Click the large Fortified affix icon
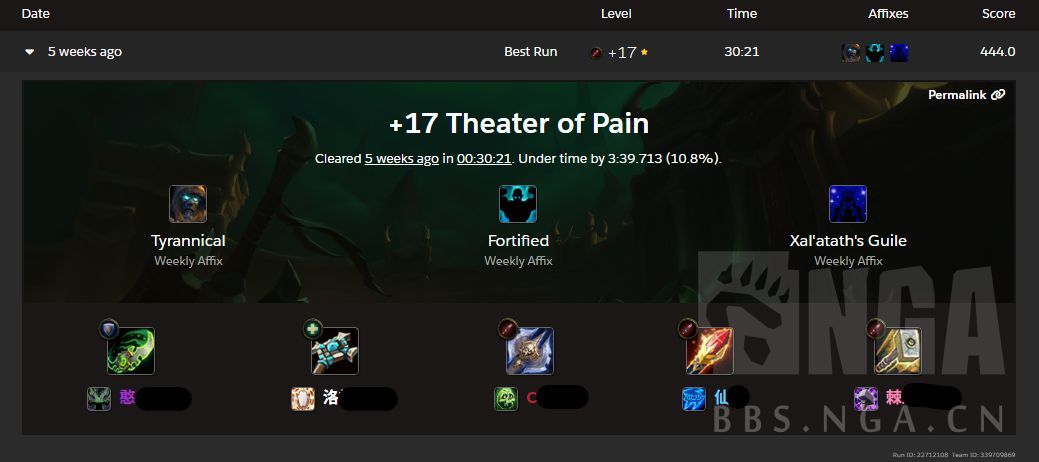The height and width of the screenshot is (462, 1039). 518,203
